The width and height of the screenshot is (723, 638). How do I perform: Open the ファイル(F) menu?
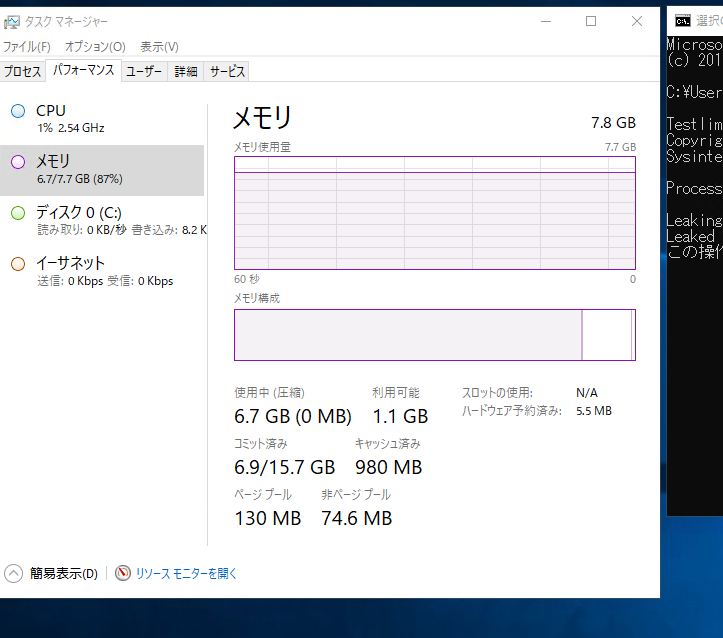click(x=27, y=47)
